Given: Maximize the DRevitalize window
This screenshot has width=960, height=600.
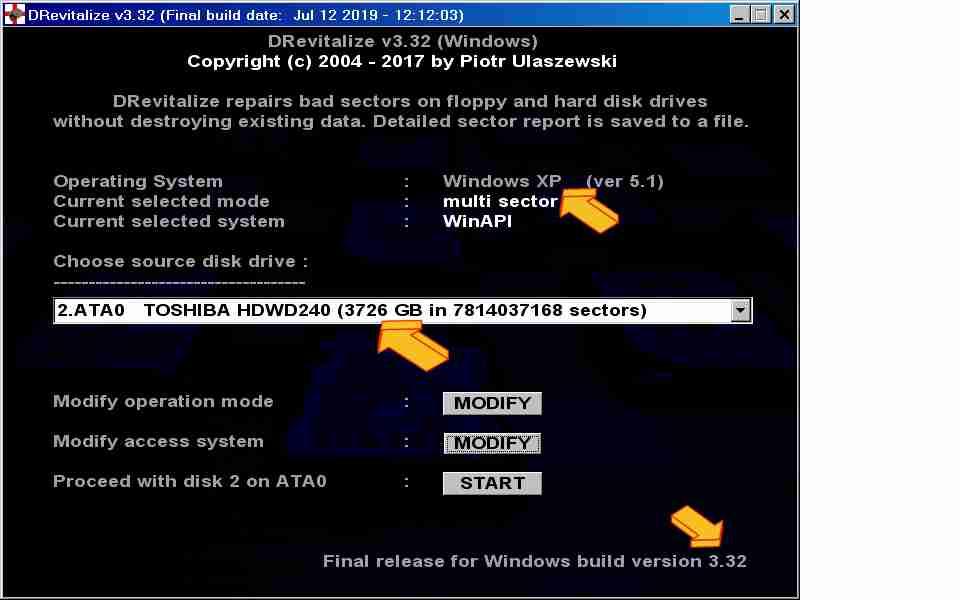Looking at the screenshot, I should (x=761, y=15).
